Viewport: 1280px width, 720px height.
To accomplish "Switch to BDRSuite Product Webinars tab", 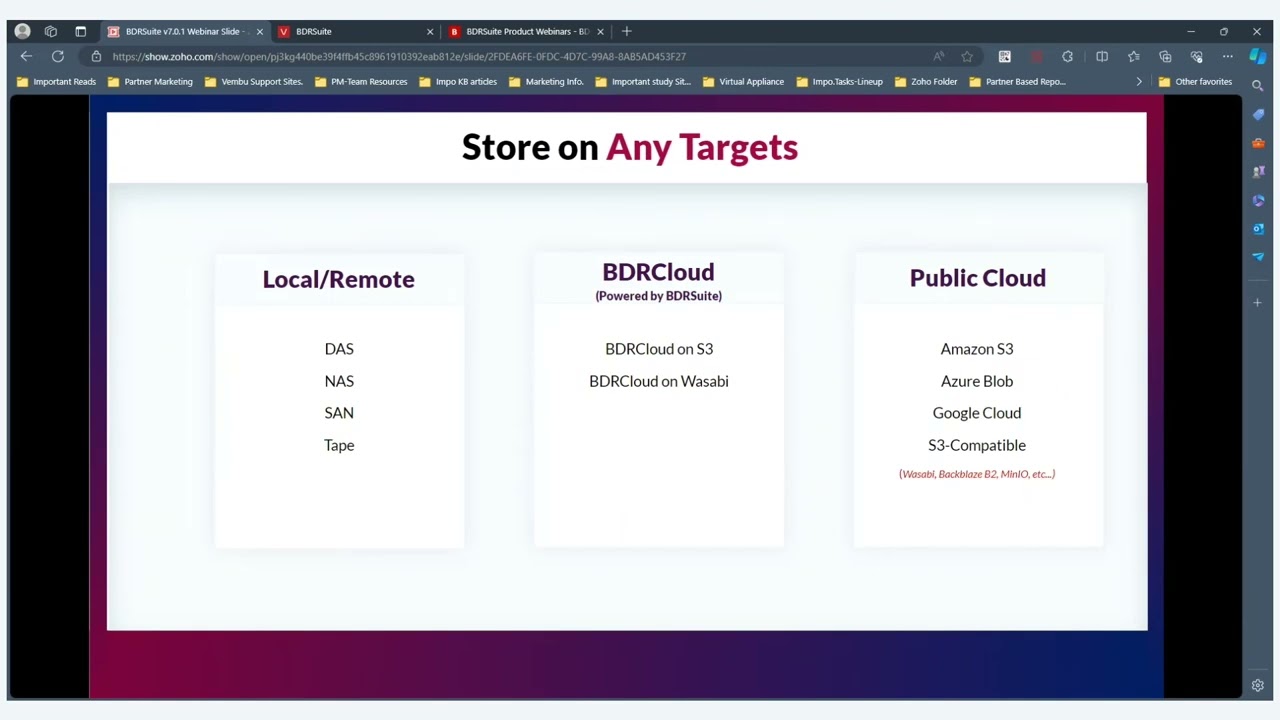I will [x=526, y=31].
